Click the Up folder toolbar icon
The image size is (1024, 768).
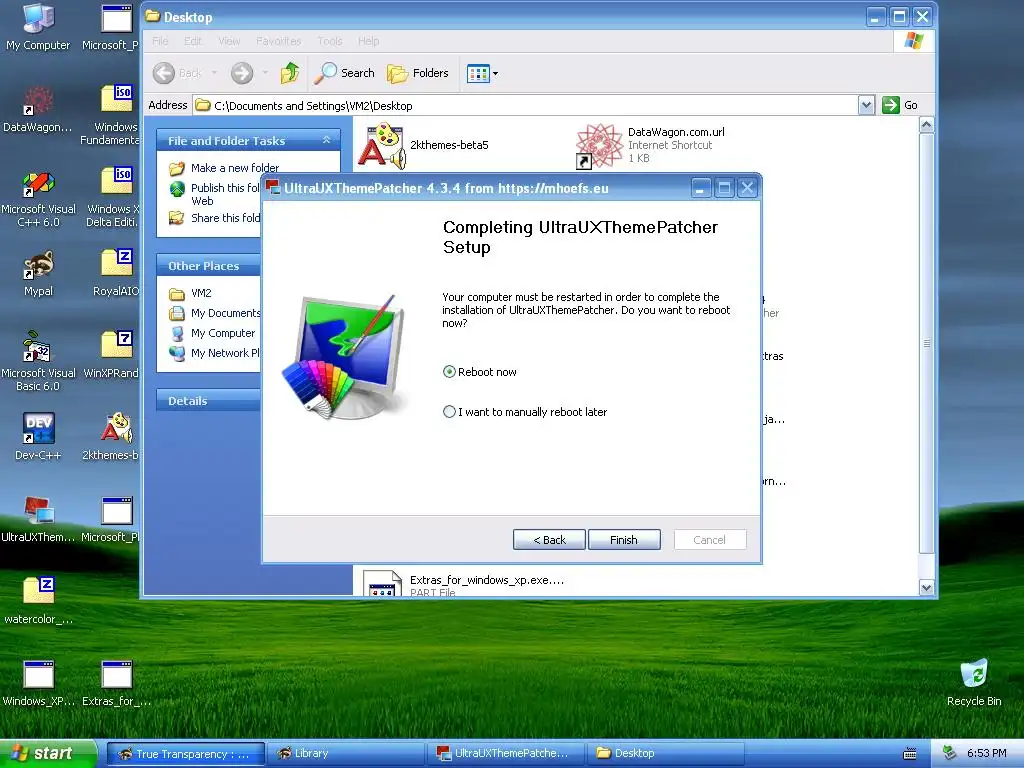point(290,73)
